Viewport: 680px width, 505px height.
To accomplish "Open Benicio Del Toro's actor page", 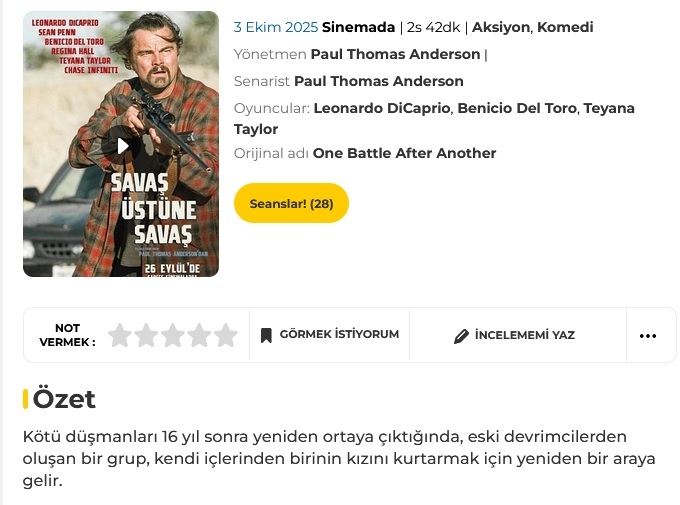I will pyautogui.click(x=516, y=108).
